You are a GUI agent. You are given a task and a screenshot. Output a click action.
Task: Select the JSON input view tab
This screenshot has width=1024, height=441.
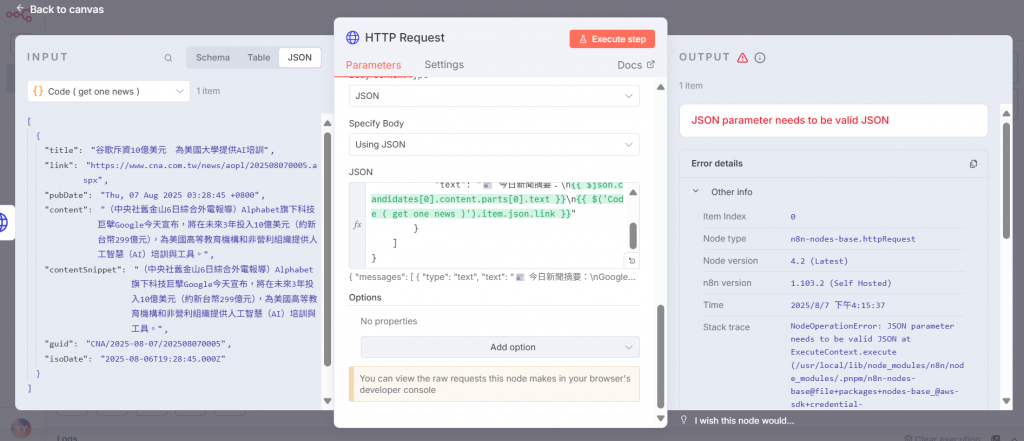click(300, 57)
